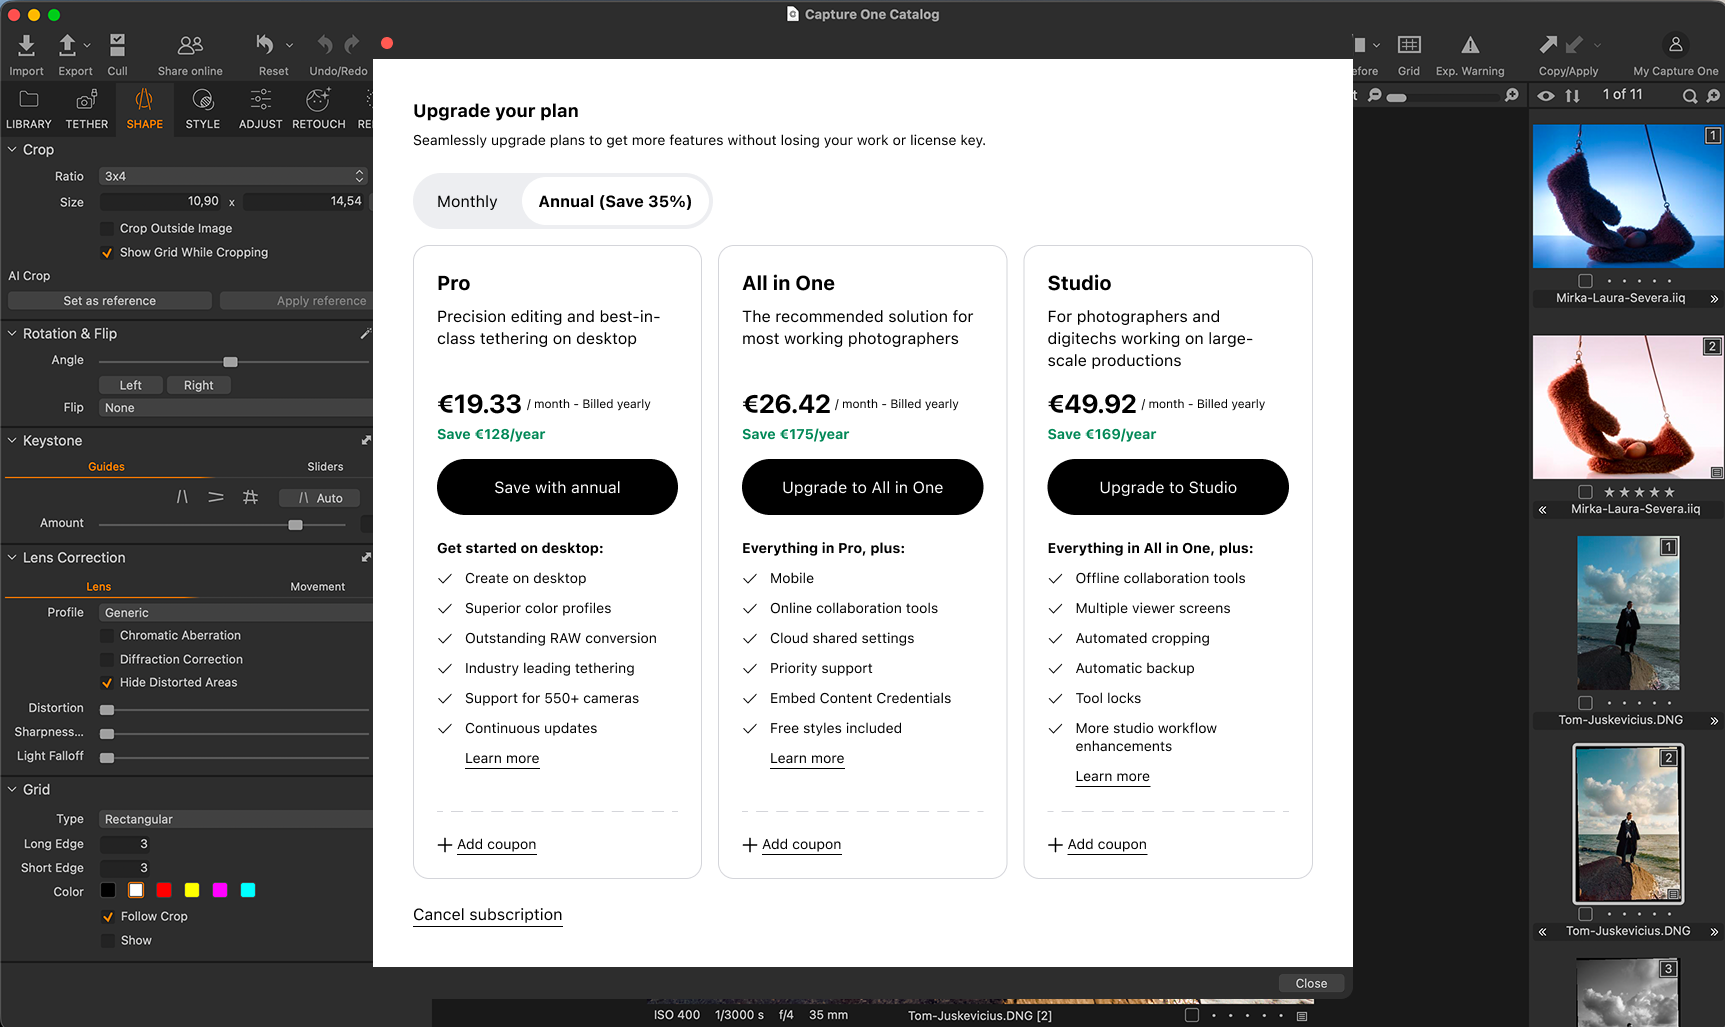Image resolution: width=1725 pixels, height=1027 pixels.
Task: Click the Share online icon
Action: 190,45
